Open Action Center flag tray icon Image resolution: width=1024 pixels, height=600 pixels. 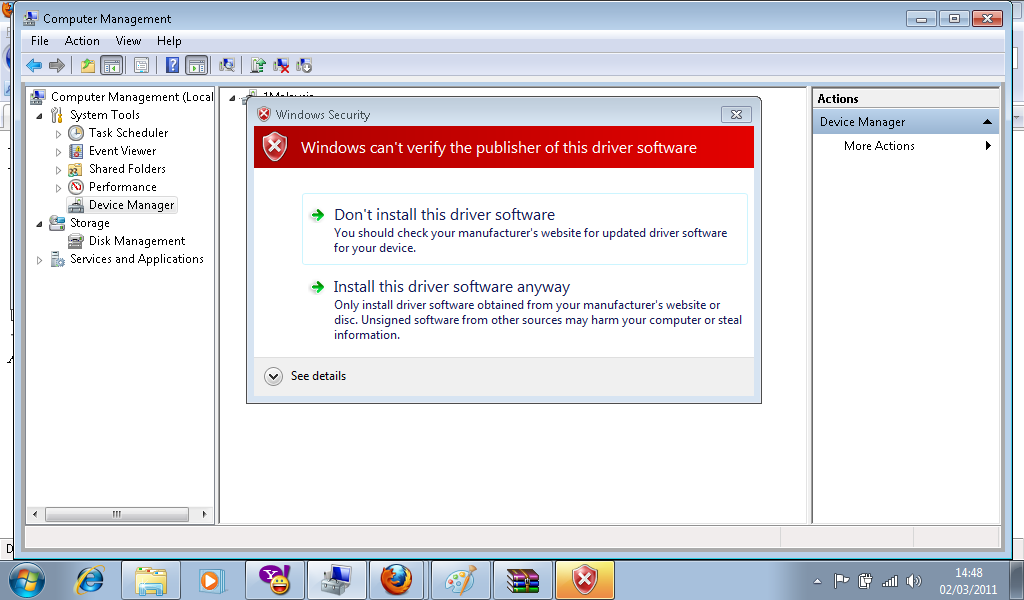[x=841, y=580]
